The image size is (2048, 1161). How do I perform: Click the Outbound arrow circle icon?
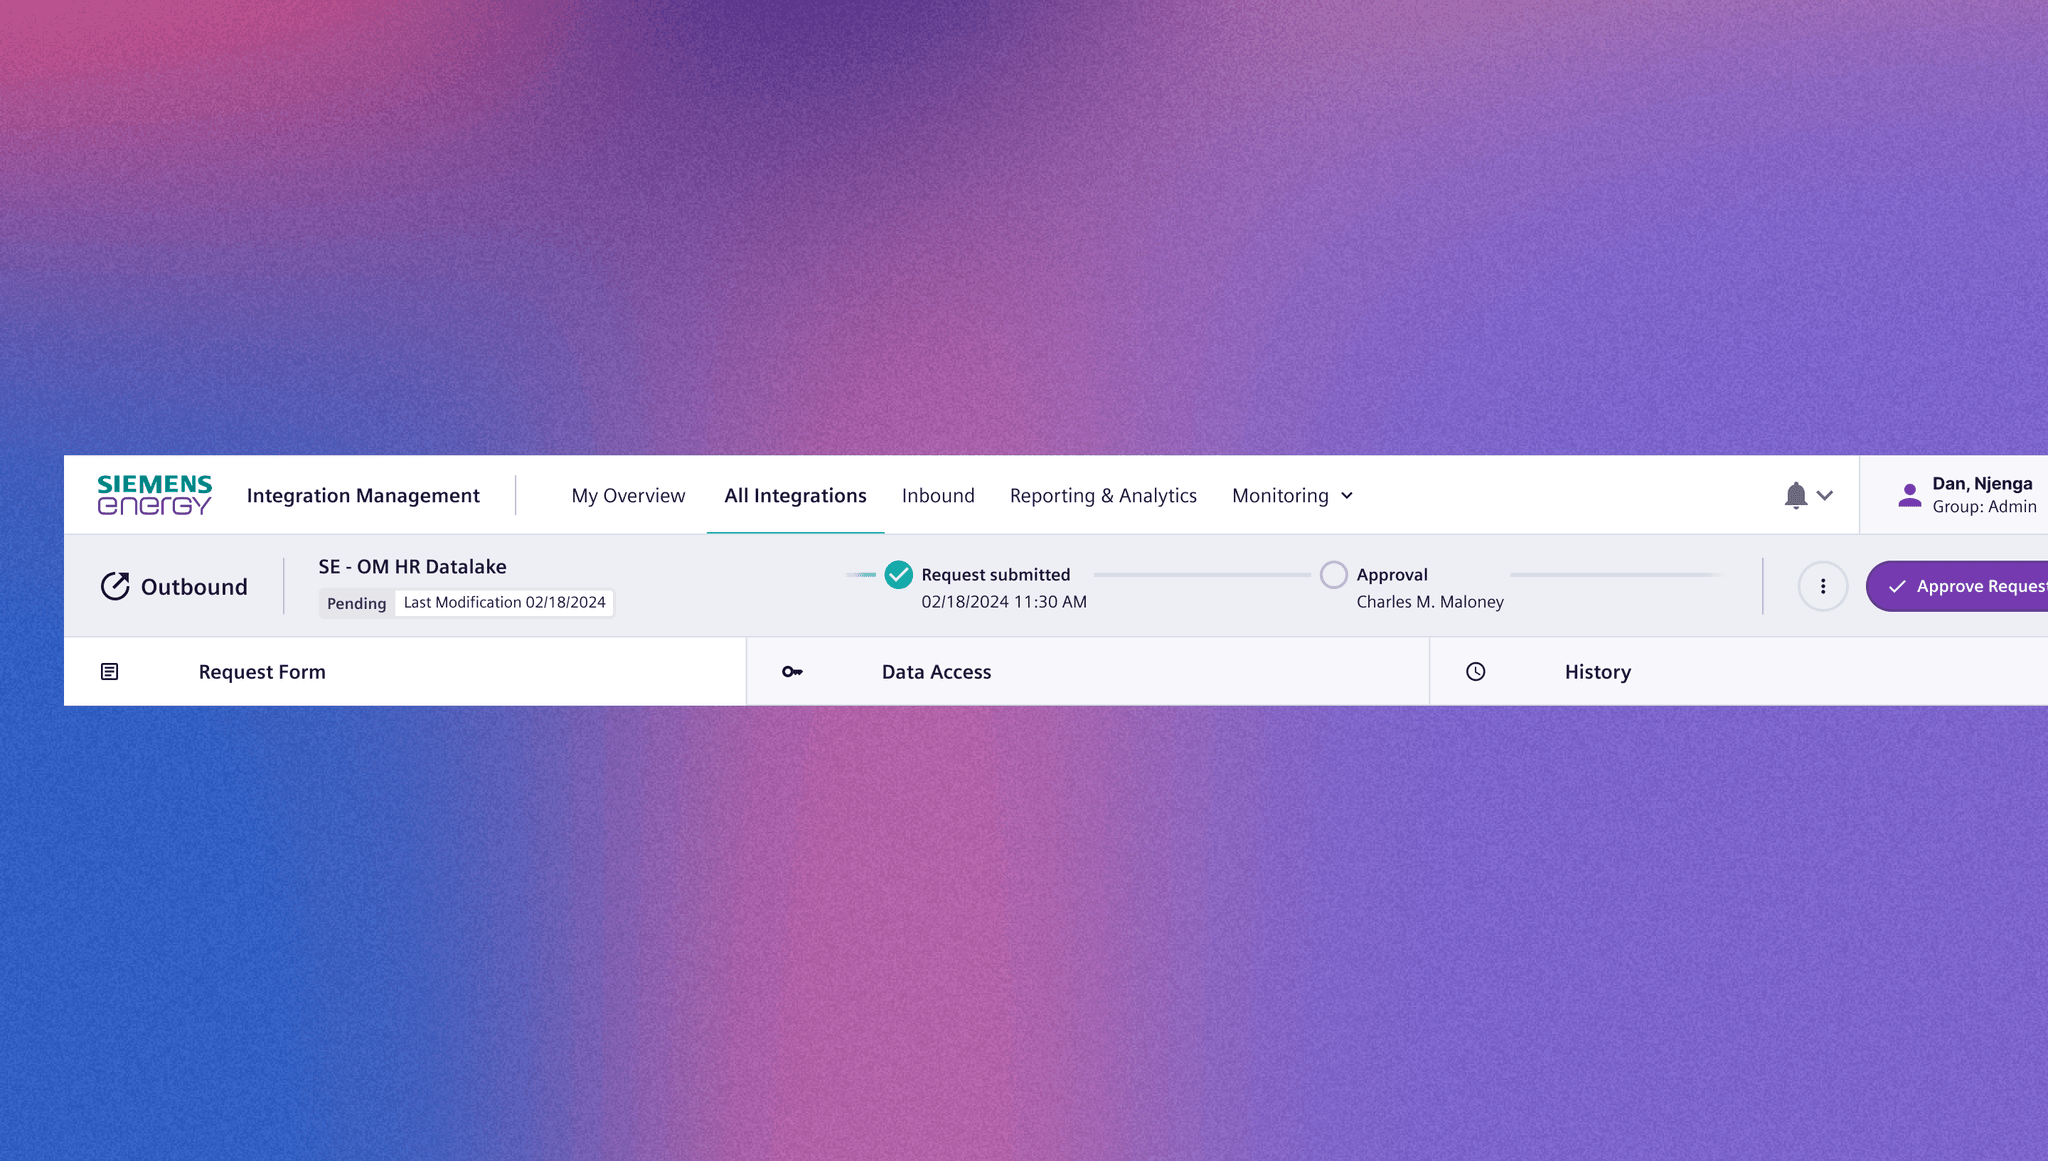click(115, 586)
